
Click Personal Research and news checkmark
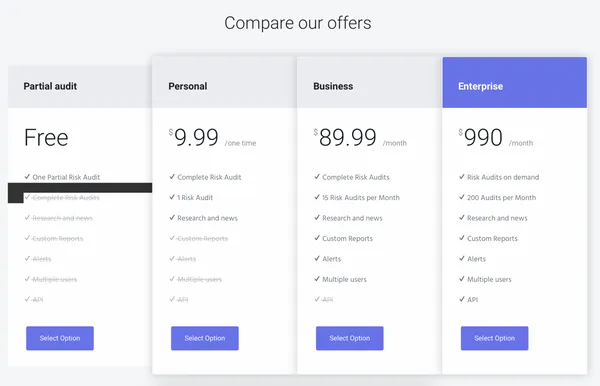tap(172, 218)
